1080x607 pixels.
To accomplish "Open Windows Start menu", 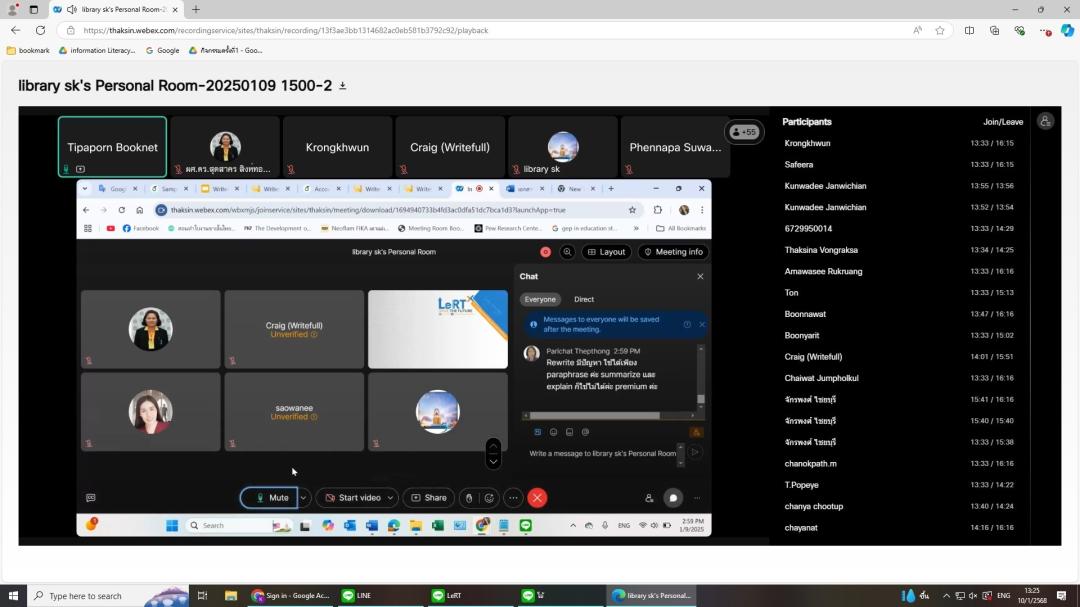I will (12, 595).
